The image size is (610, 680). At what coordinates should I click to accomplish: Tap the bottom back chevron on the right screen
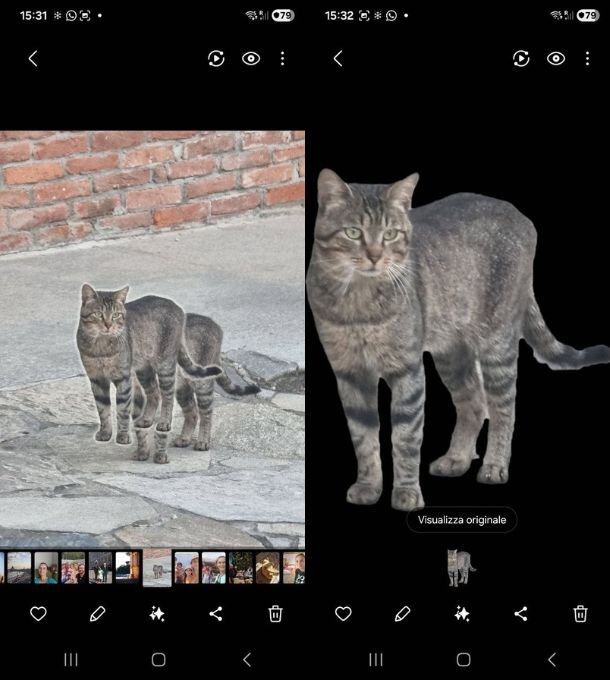[x=552, y=660]
